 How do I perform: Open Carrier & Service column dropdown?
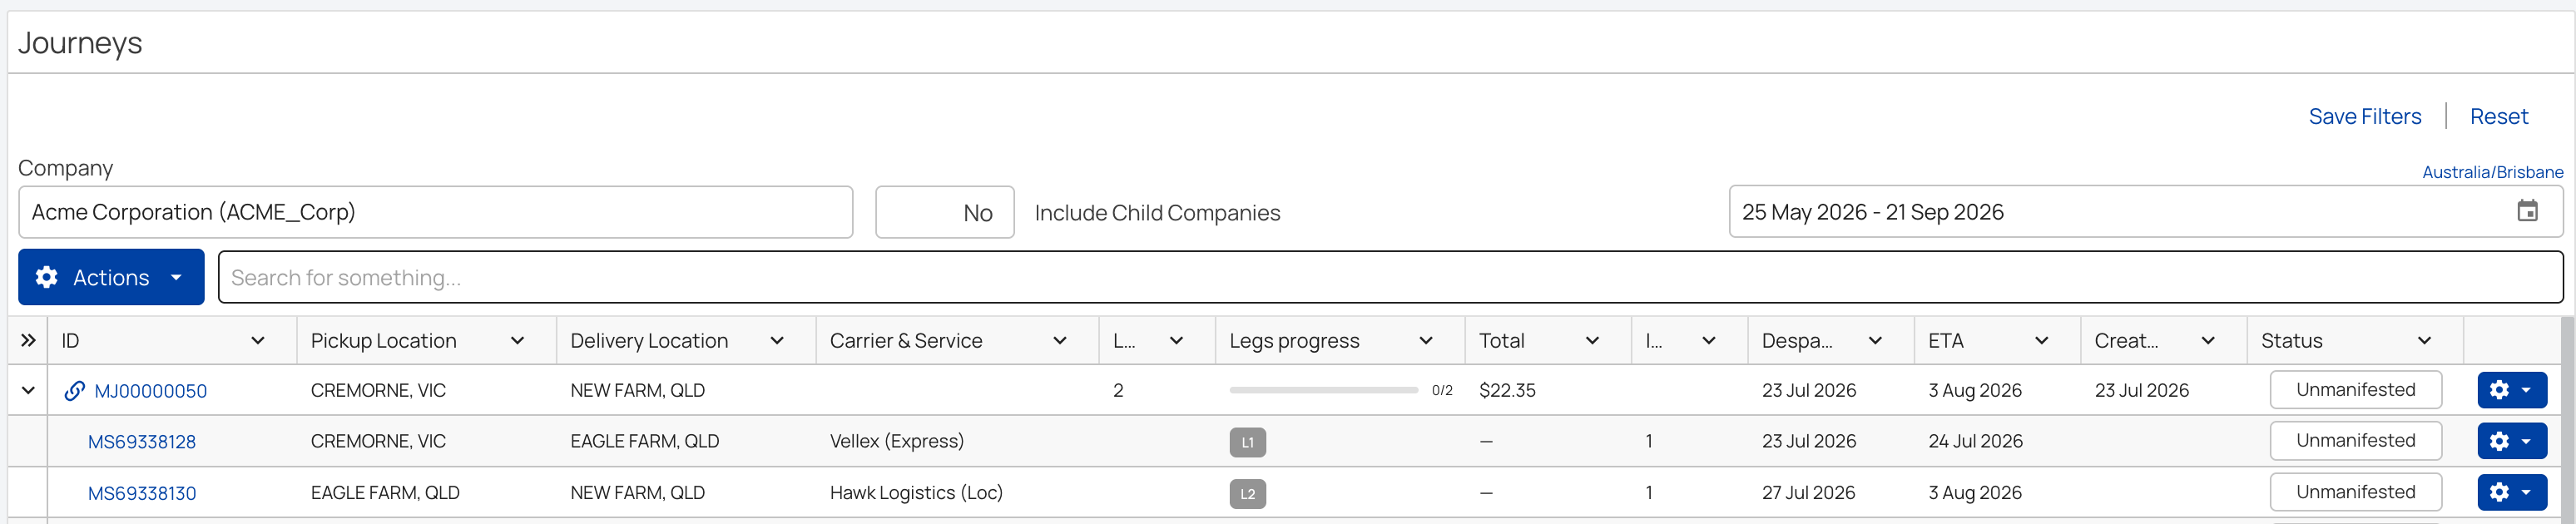click(1059, 341)
